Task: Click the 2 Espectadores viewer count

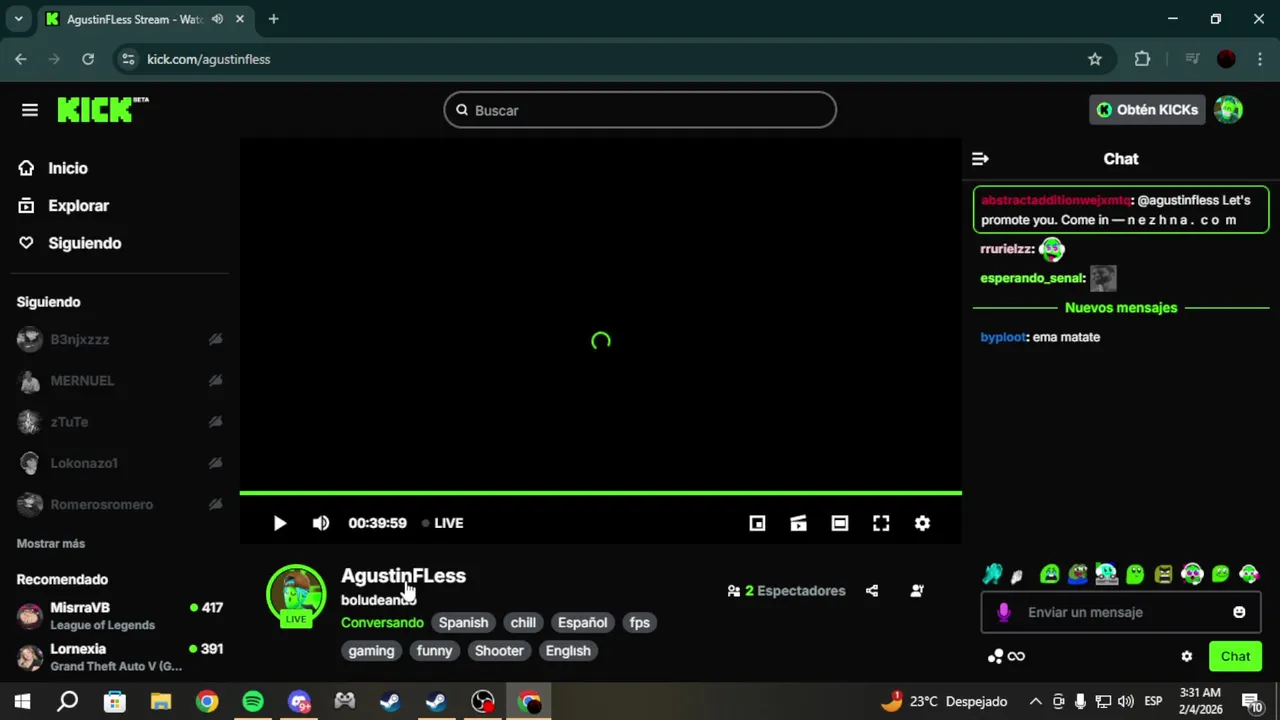Action: click(786, 591)
